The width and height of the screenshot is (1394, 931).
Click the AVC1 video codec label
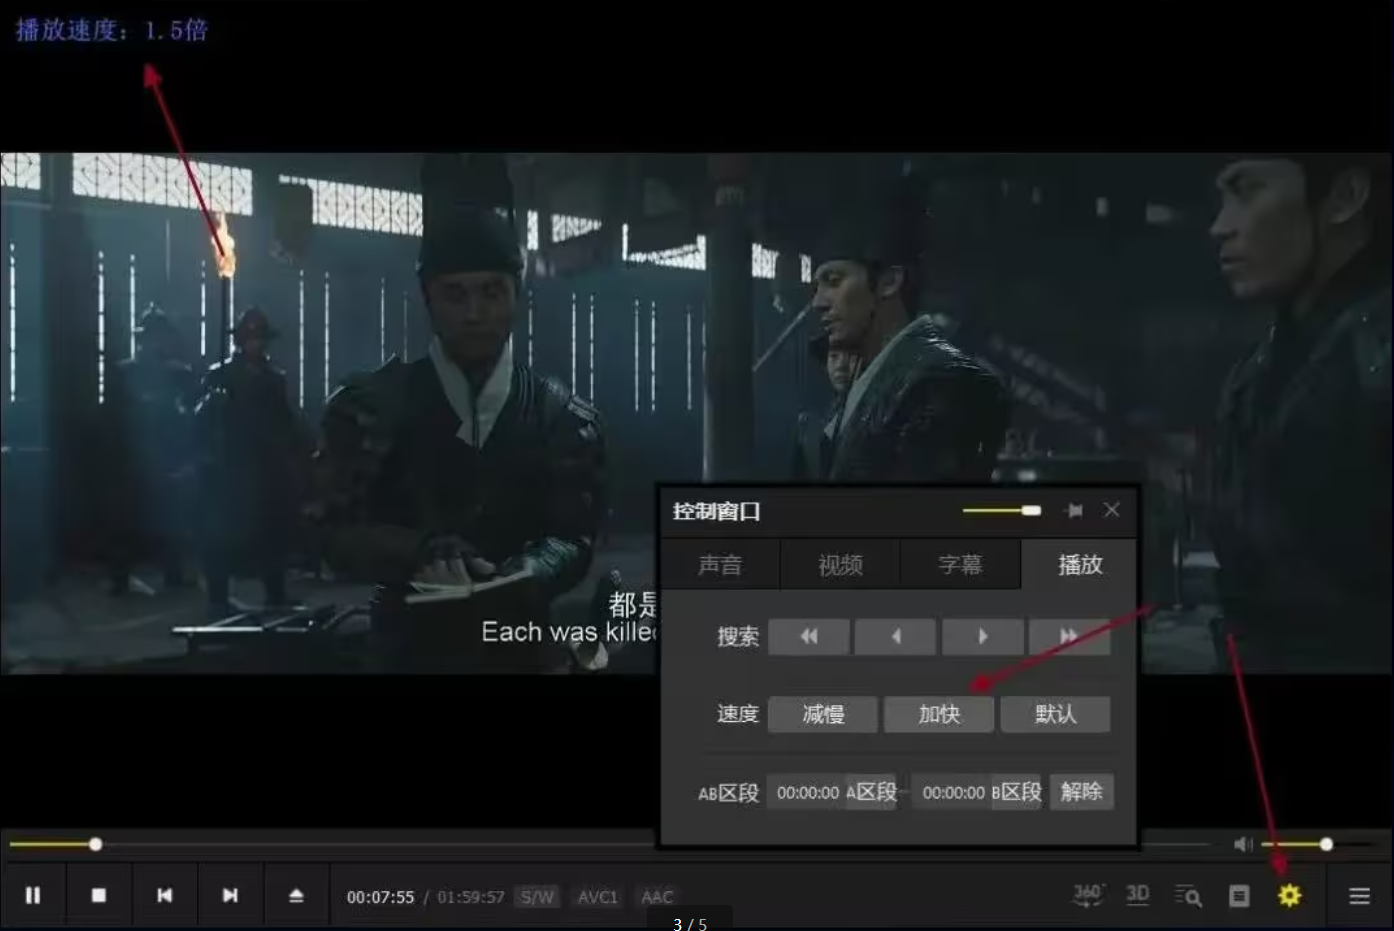coord(598,897)
